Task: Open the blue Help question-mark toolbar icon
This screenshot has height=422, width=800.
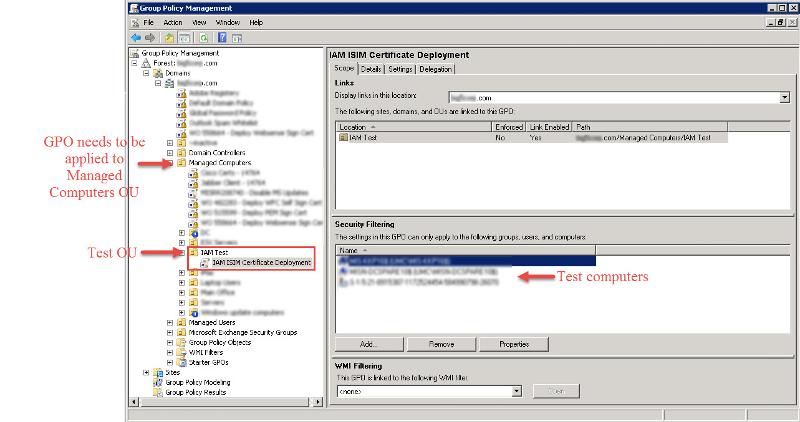Action: point(222,38)
